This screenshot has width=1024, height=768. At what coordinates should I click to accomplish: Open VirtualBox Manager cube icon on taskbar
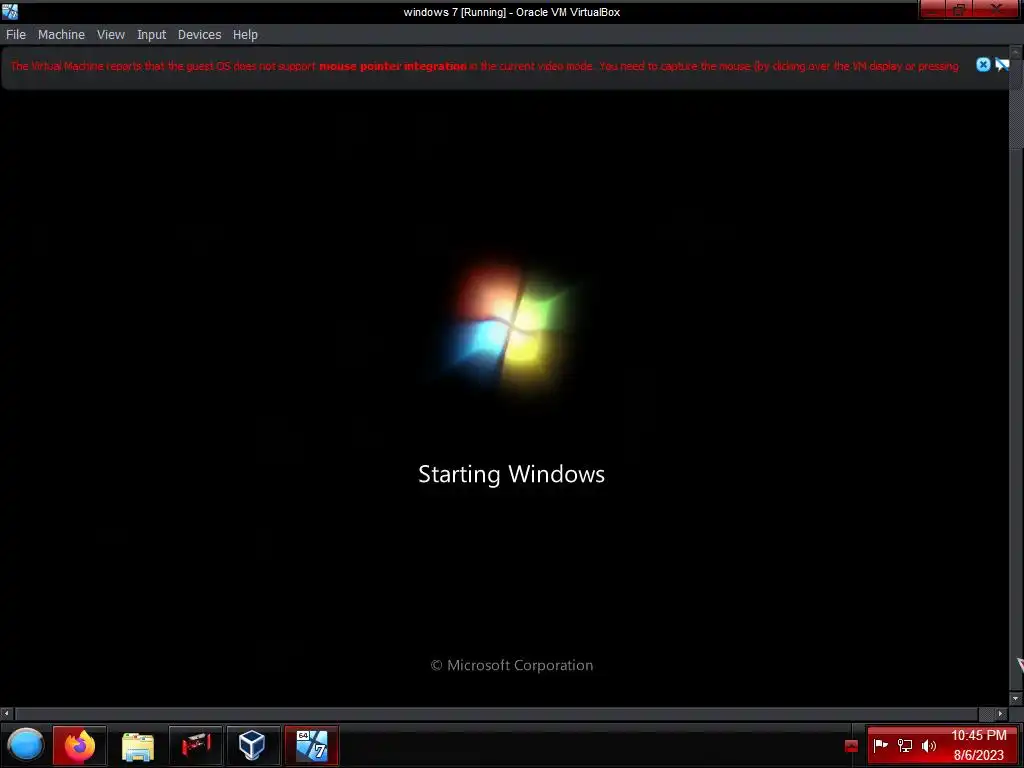(x=253, y=745)
